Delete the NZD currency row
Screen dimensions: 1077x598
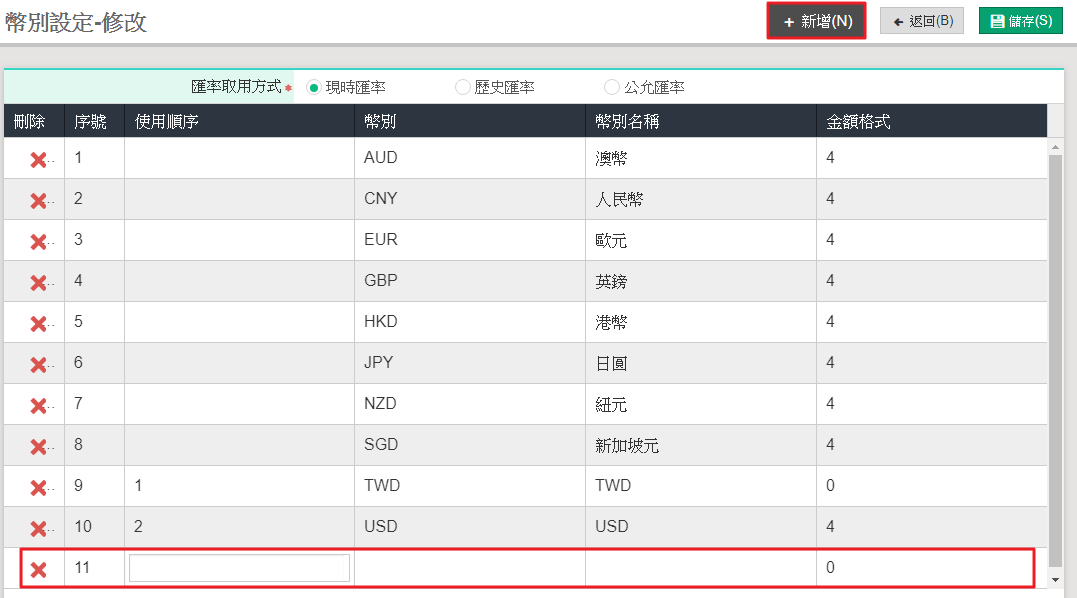click(x=38, y=406)
